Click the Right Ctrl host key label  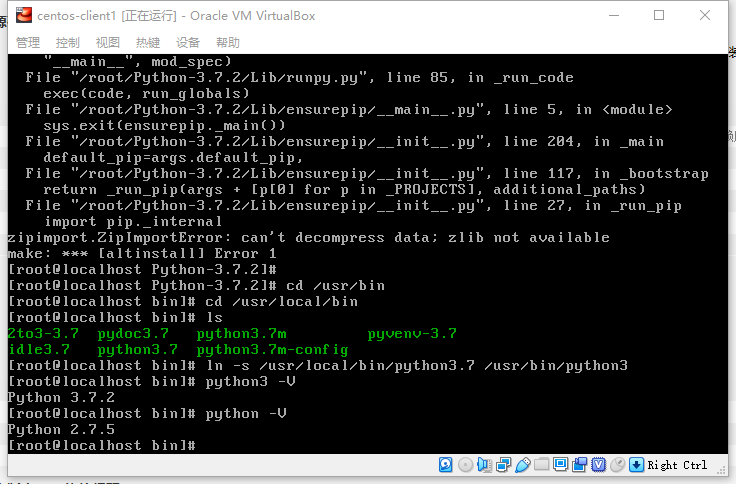[x=677, y=465]
